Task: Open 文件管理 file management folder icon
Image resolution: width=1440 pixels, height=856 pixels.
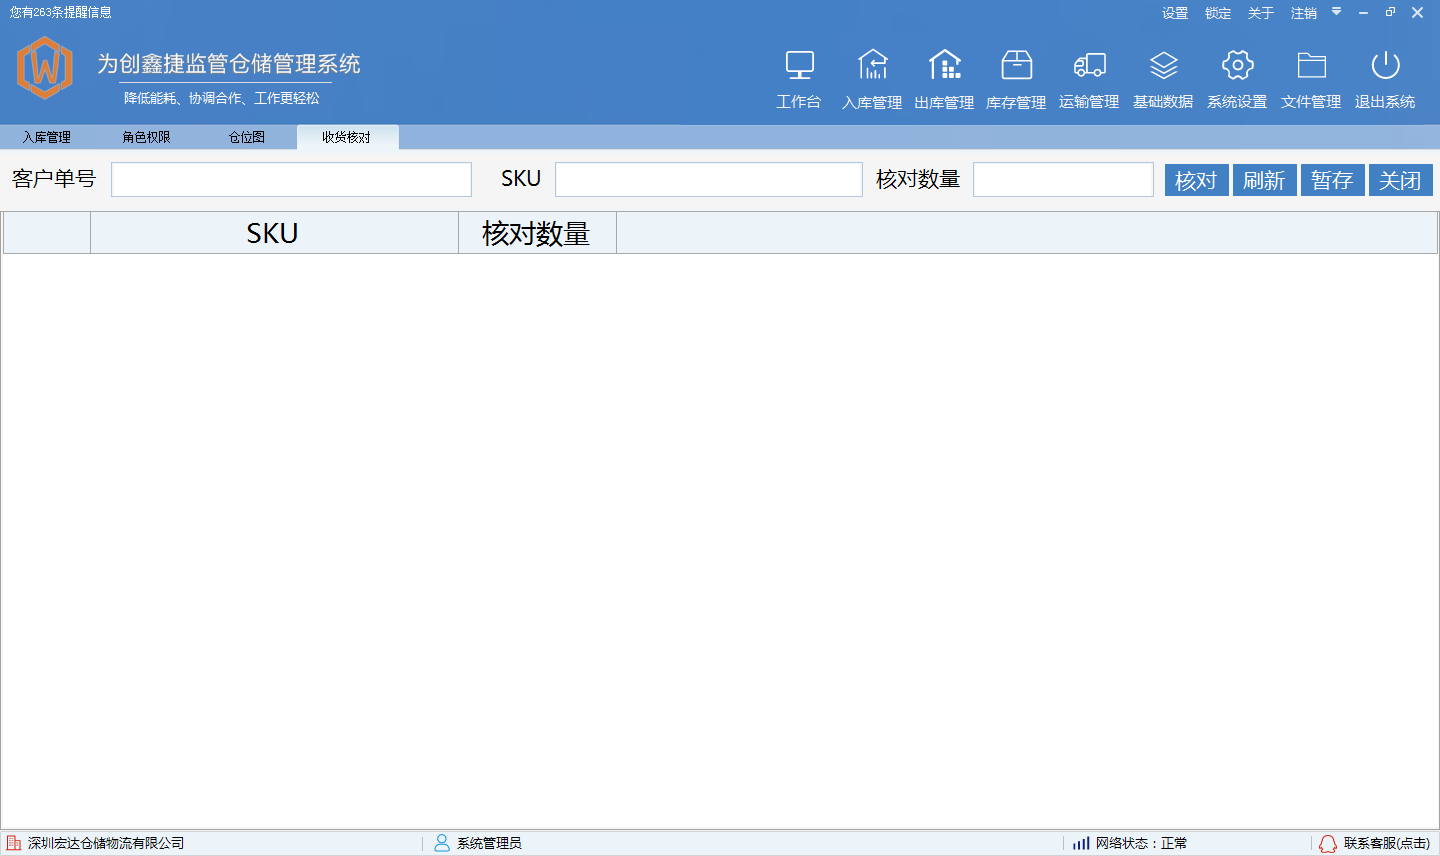Action: [1311, 66]
